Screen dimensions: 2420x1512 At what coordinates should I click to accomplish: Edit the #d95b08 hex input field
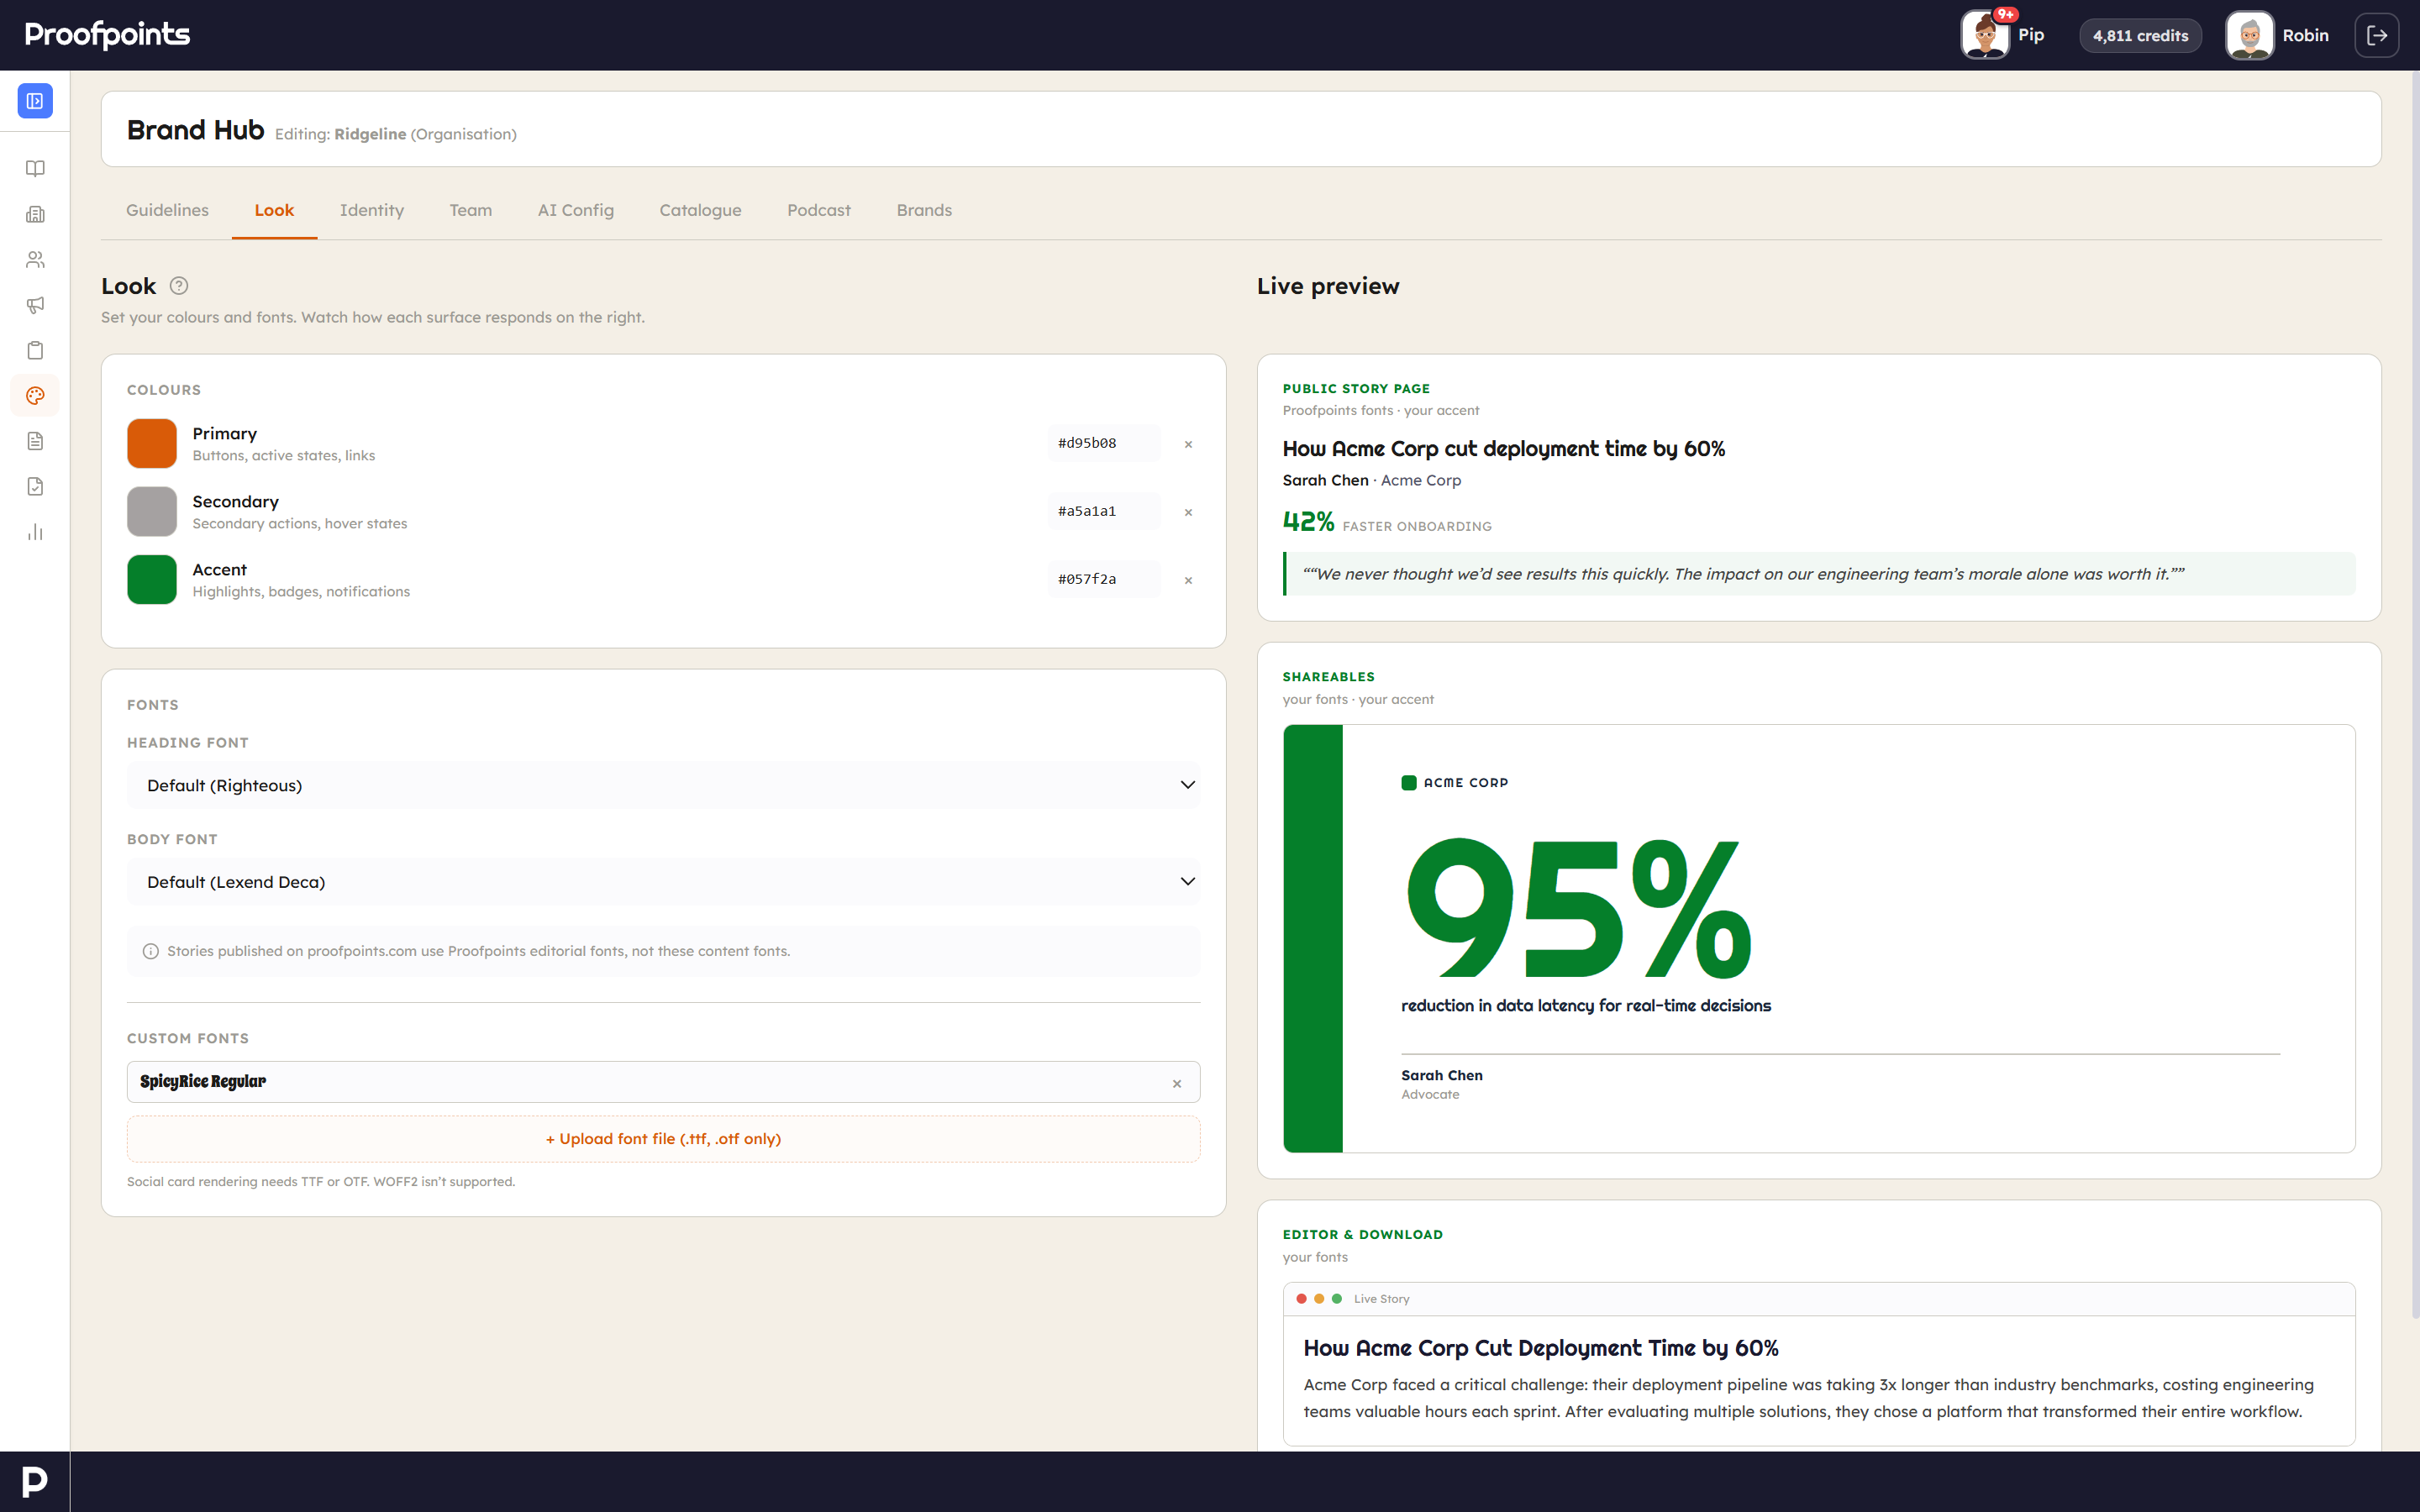tap(1104, 443)
